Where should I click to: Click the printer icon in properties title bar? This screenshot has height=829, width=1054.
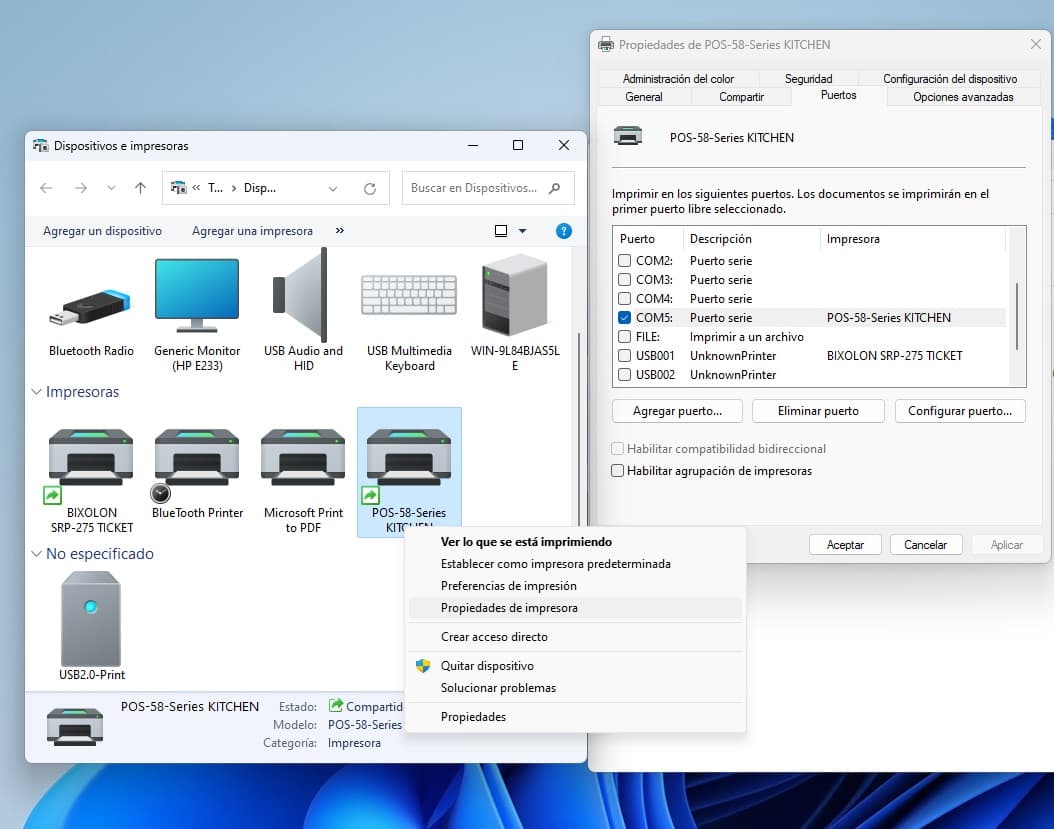[x=606, y=45]
